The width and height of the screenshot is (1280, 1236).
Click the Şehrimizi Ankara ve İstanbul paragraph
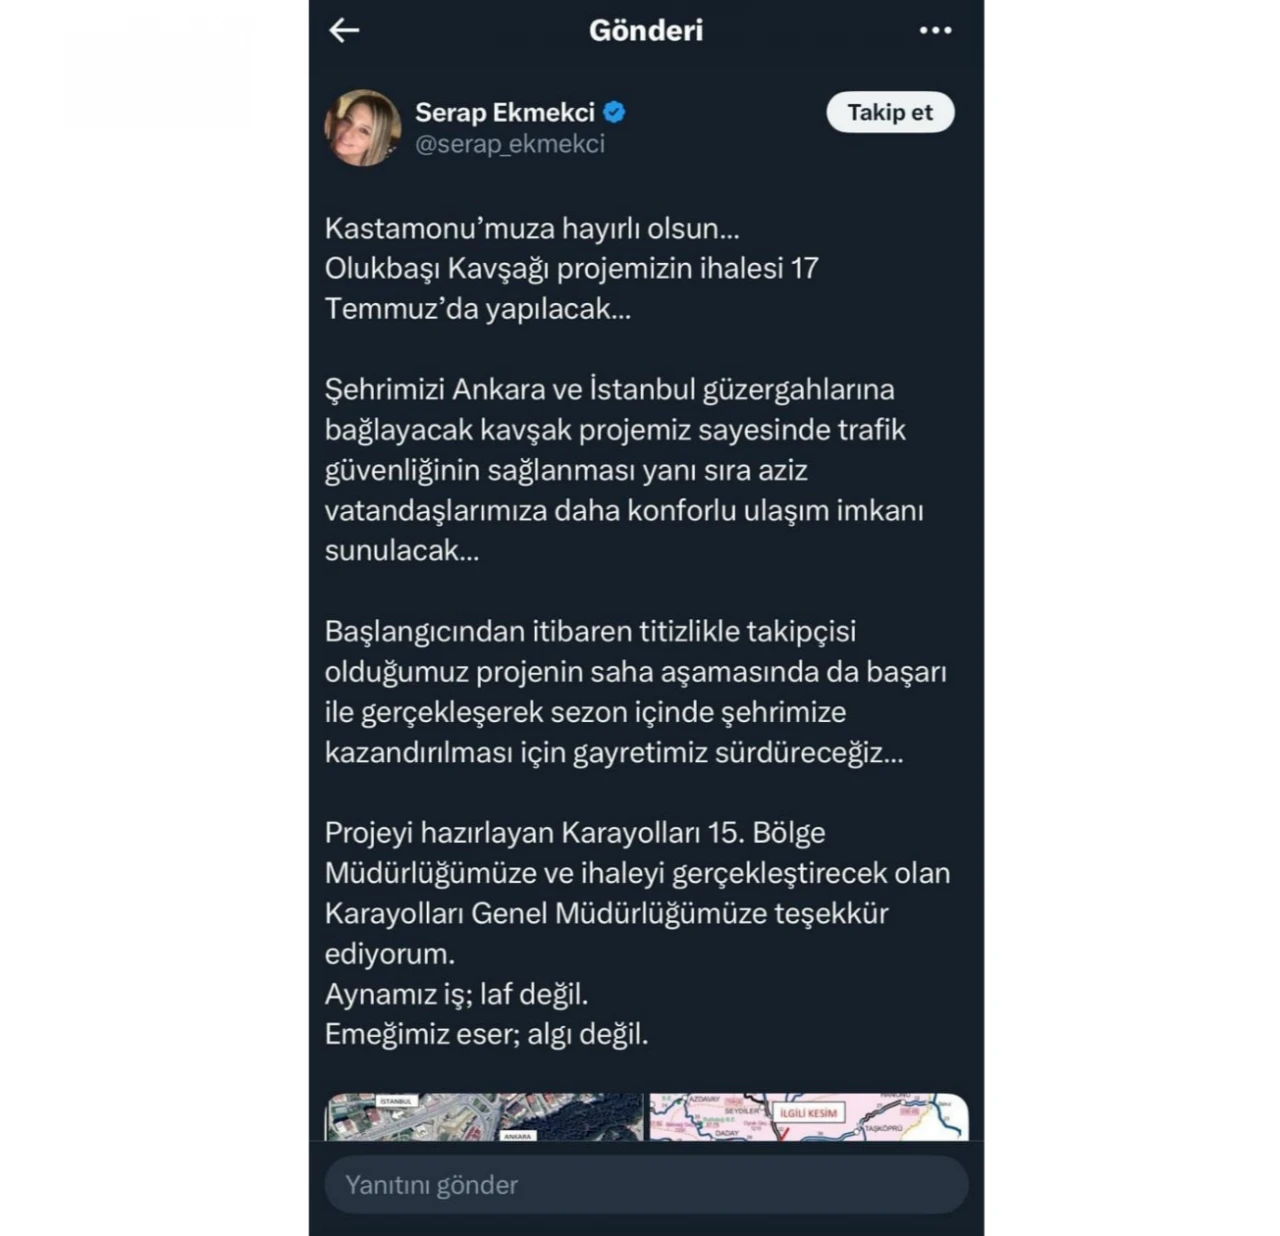(624, 470)
